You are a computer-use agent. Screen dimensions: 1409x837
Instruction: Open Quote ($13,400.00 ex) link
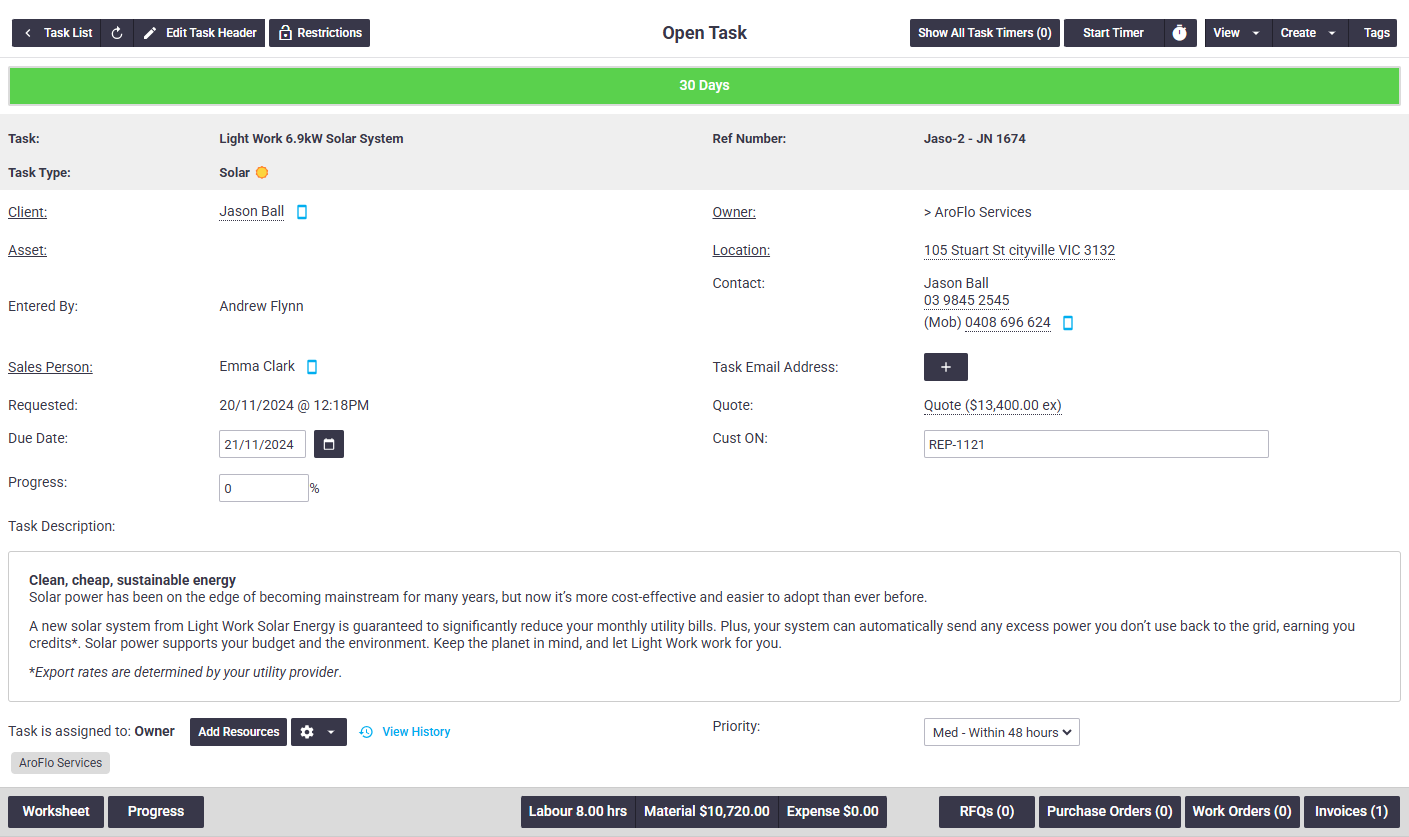(993, 406)
